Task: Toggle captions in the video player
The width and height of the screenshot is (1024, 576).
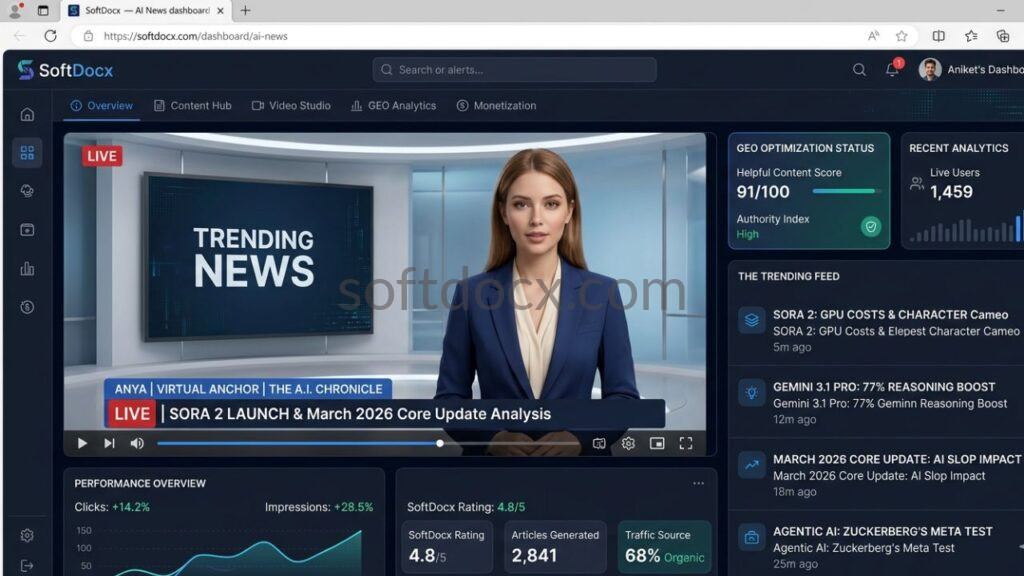Action: 598,443
